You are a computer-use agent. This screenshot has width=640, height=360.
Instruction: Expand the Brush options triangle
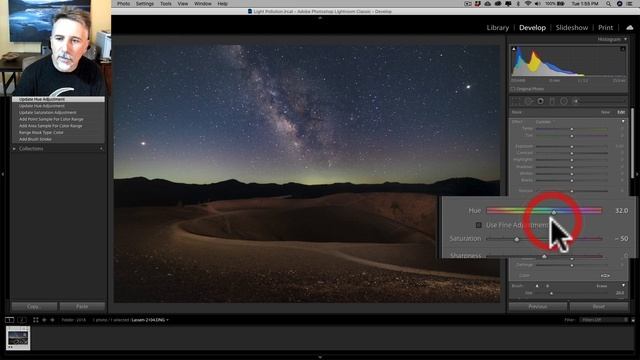623,285
